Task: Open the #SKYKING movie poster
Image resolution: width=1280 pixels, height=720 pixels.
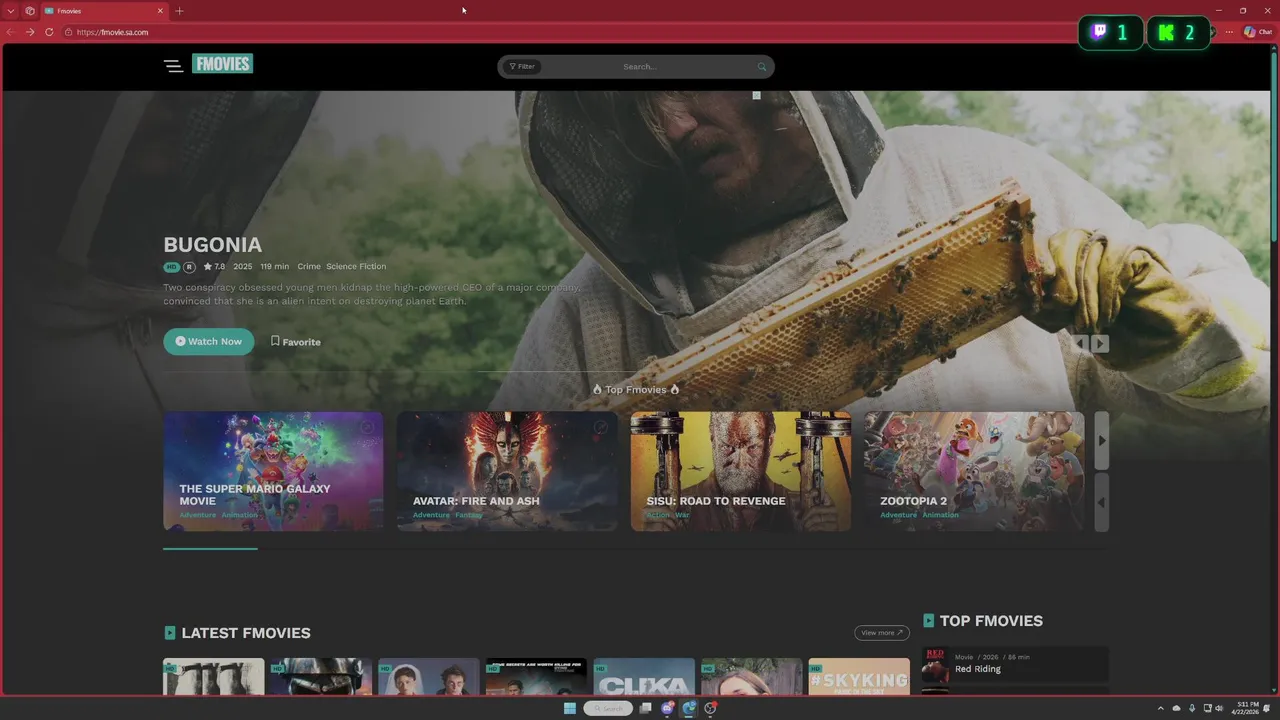Action: click(x=859, y=677)
